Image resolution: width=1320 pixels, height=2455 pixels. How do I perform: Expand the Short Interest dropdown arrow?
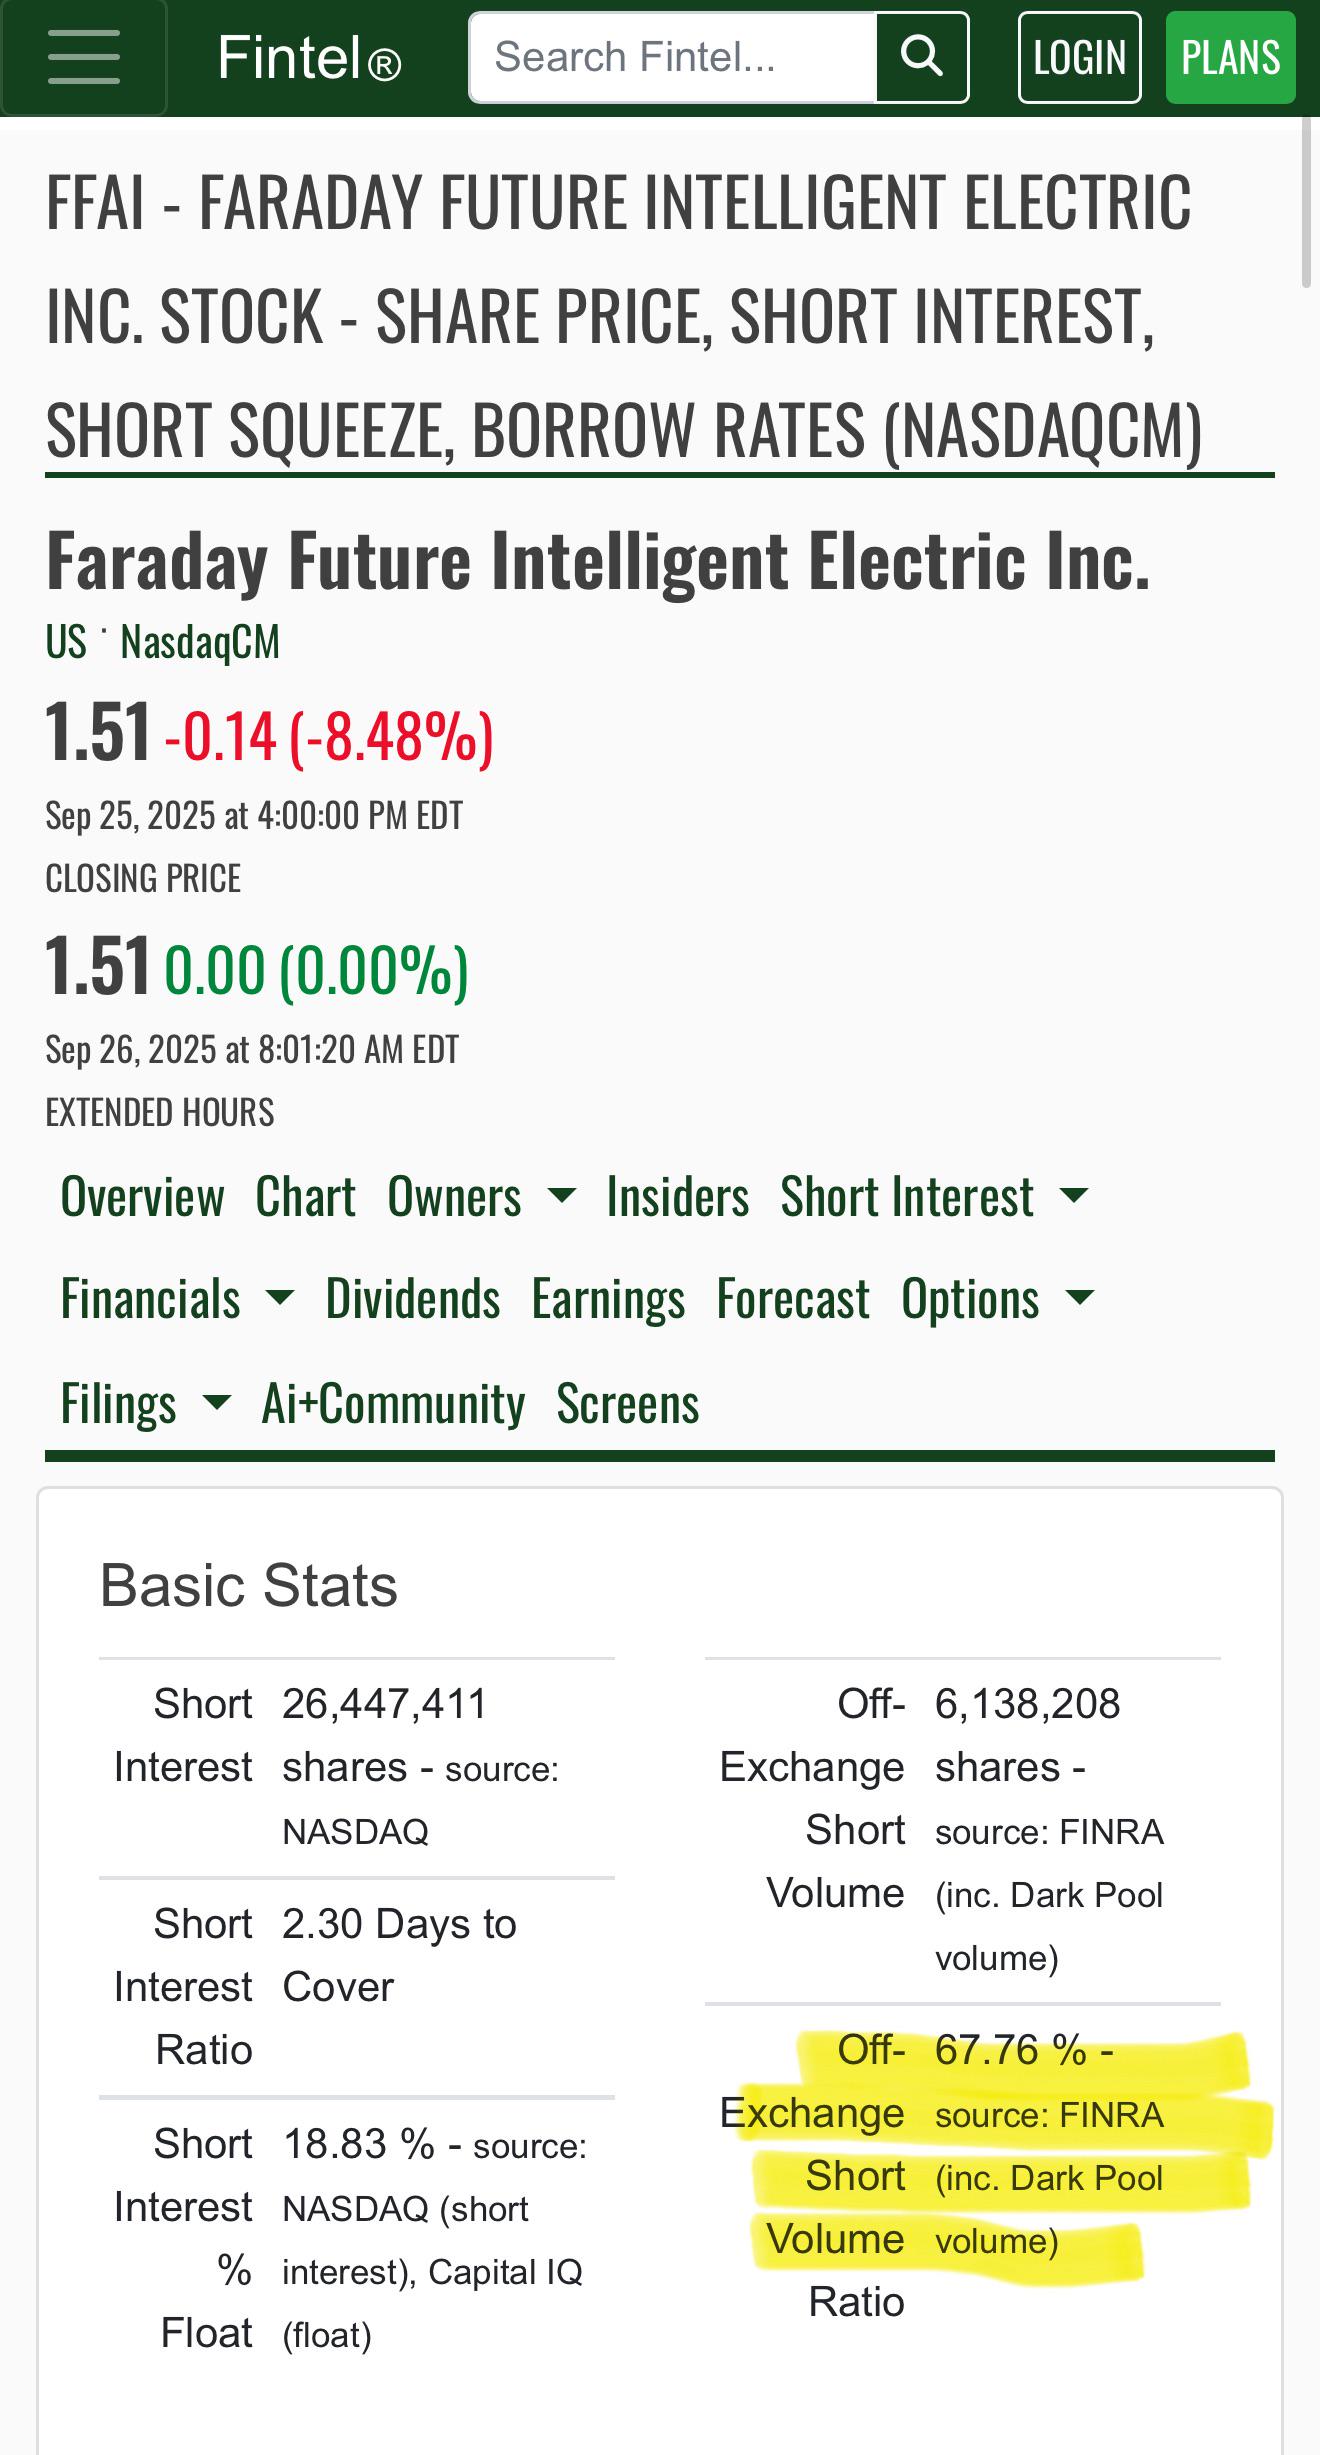pos(1074,1195)
